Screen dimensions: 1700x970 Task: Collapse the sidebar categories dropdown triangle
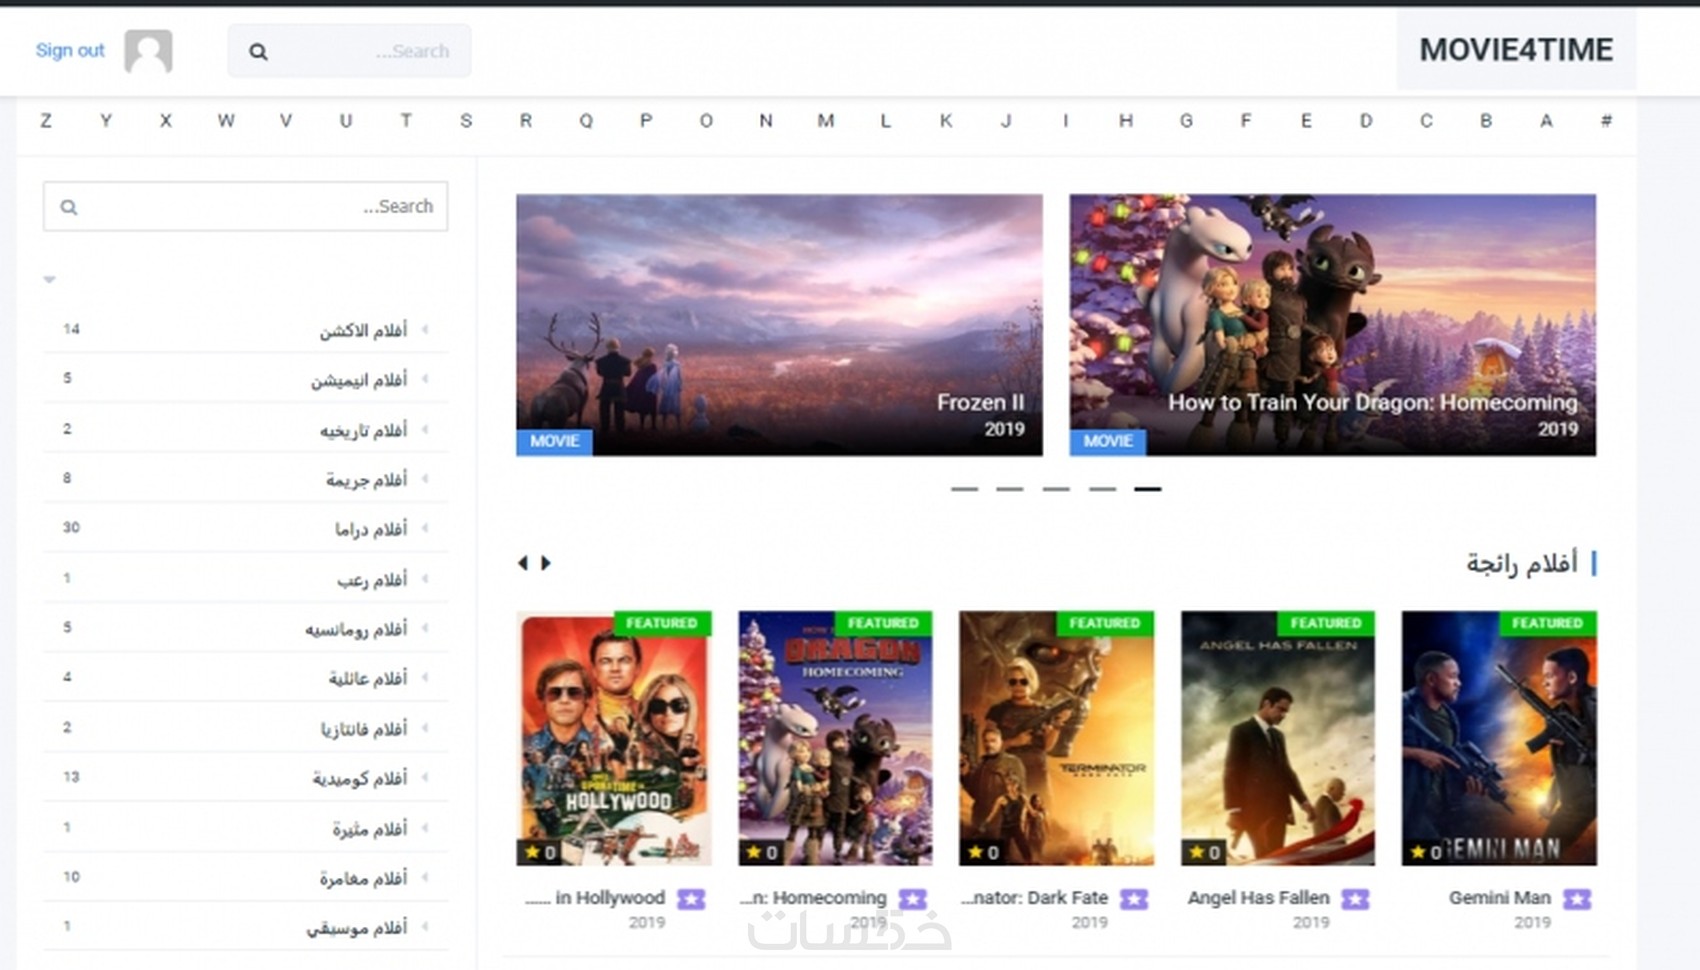click(49, 279)
